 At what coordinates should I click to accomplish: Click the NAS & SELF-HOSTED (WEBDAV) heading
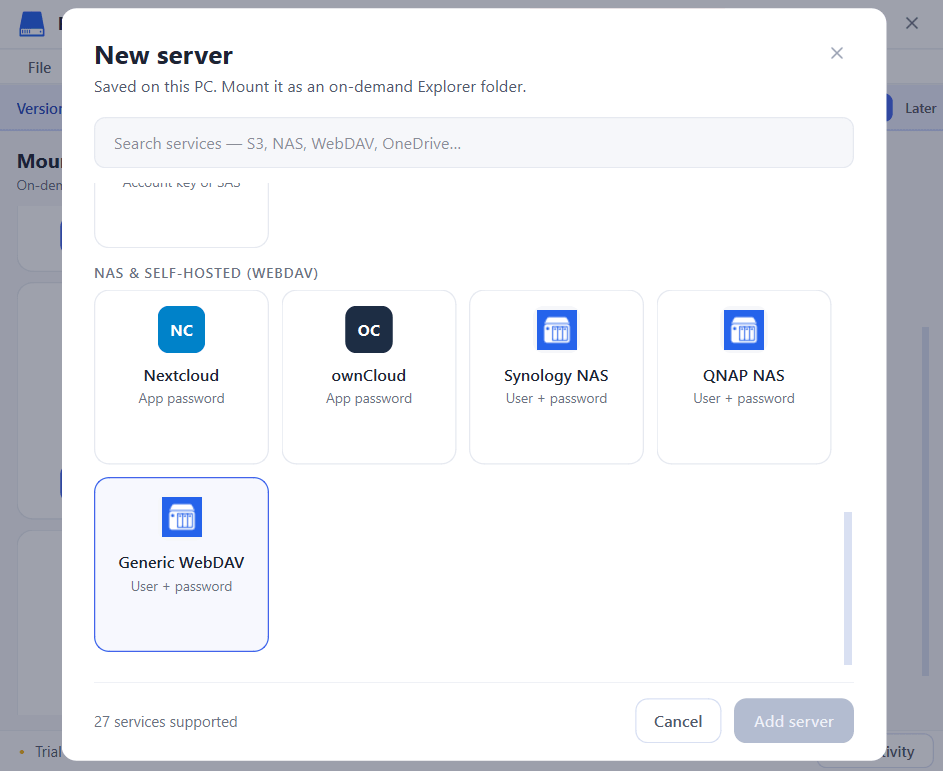[206, 273]
